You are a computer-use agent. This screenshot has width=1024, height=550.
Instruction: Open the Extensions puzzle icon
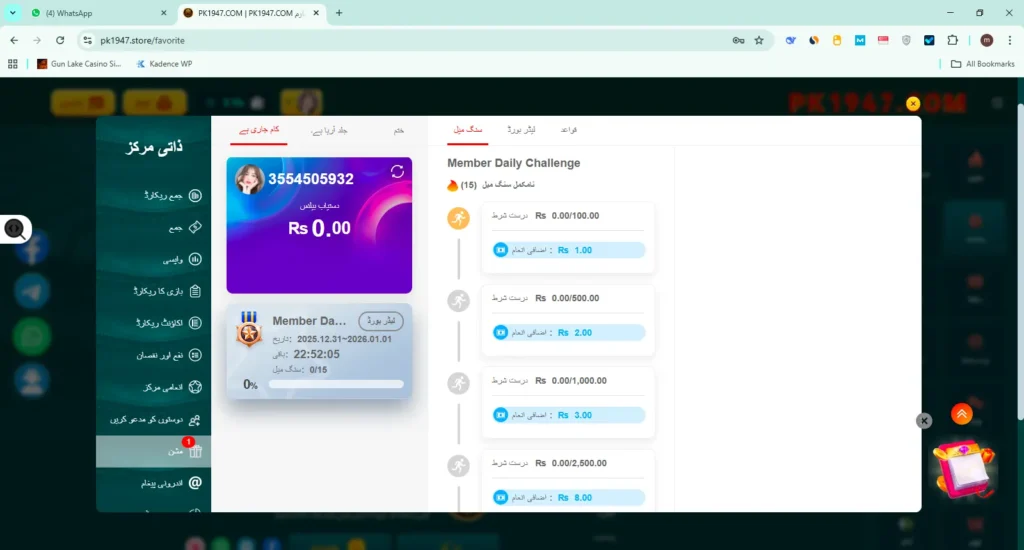point(952,40)
